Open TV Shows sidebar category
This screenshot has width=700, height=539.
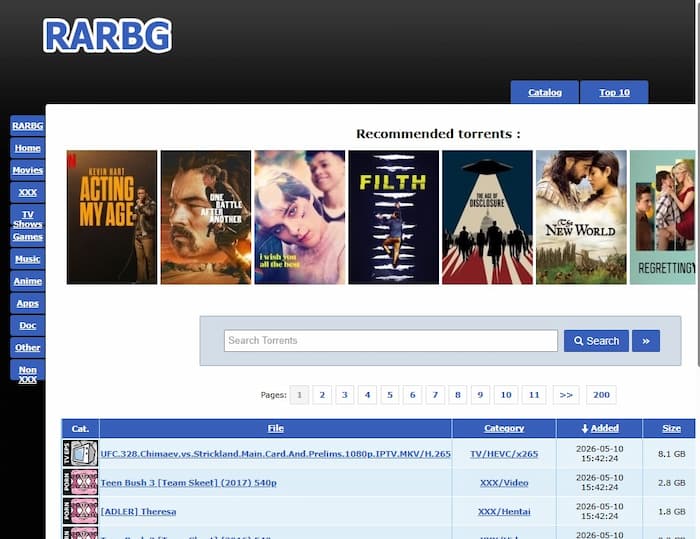pos(28,219)
